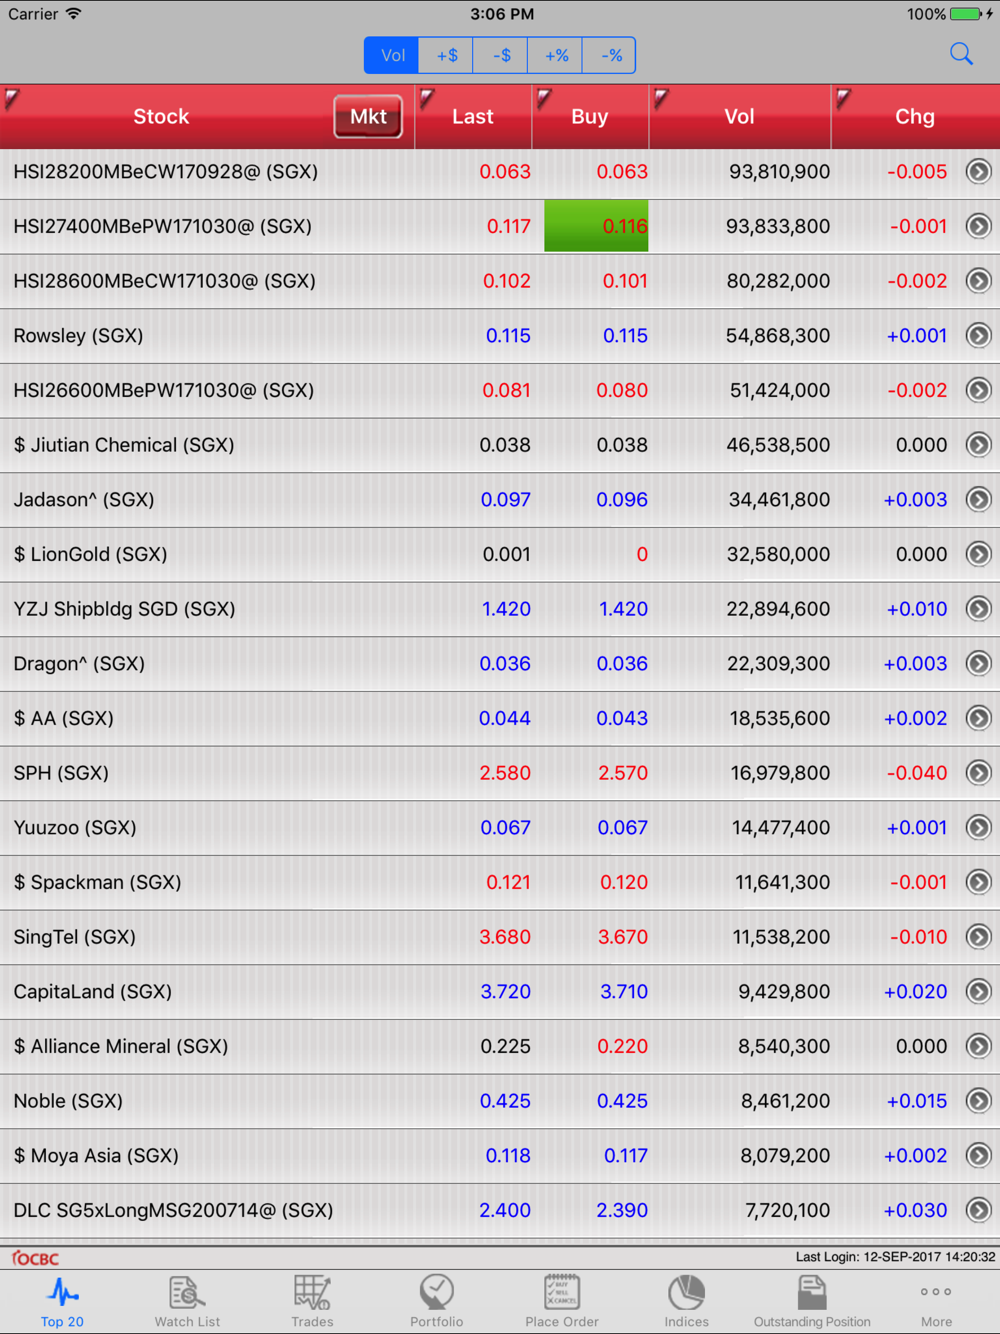This screenshot has width=1000, height=1334.
Task: Select stock name Noble (SGX)
Action: pos(68,1101)
